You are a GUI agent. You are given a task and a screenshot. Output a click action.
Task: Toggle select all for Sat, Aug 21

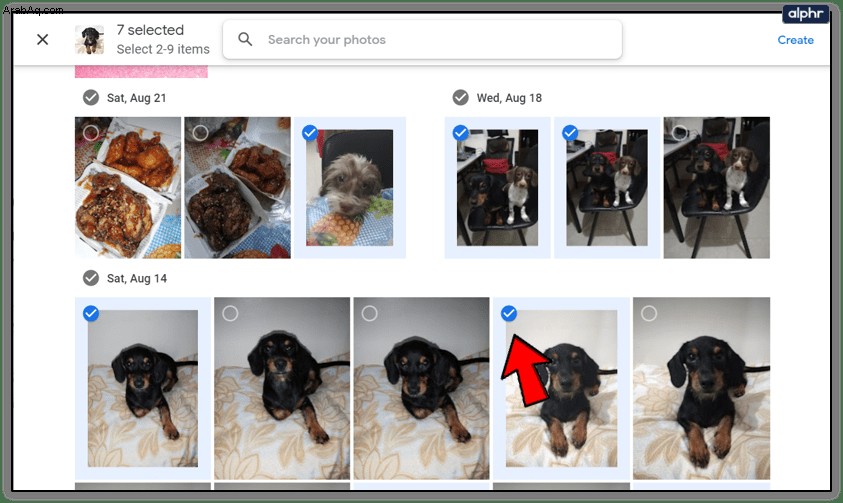91,97
